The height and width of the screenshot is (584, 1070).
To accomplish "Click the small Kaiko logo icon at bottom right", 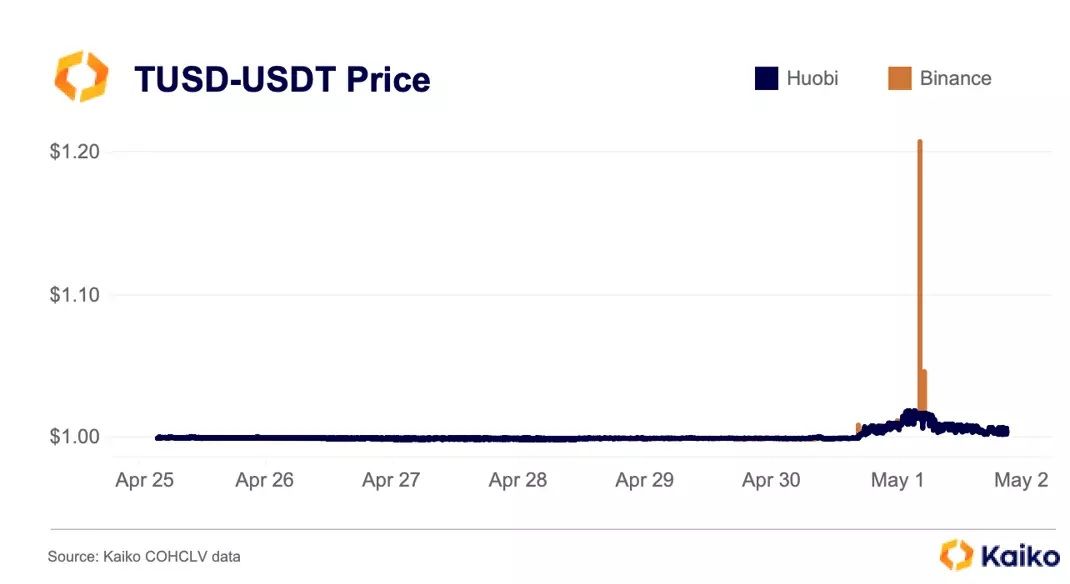I will [x=955, y=554].
